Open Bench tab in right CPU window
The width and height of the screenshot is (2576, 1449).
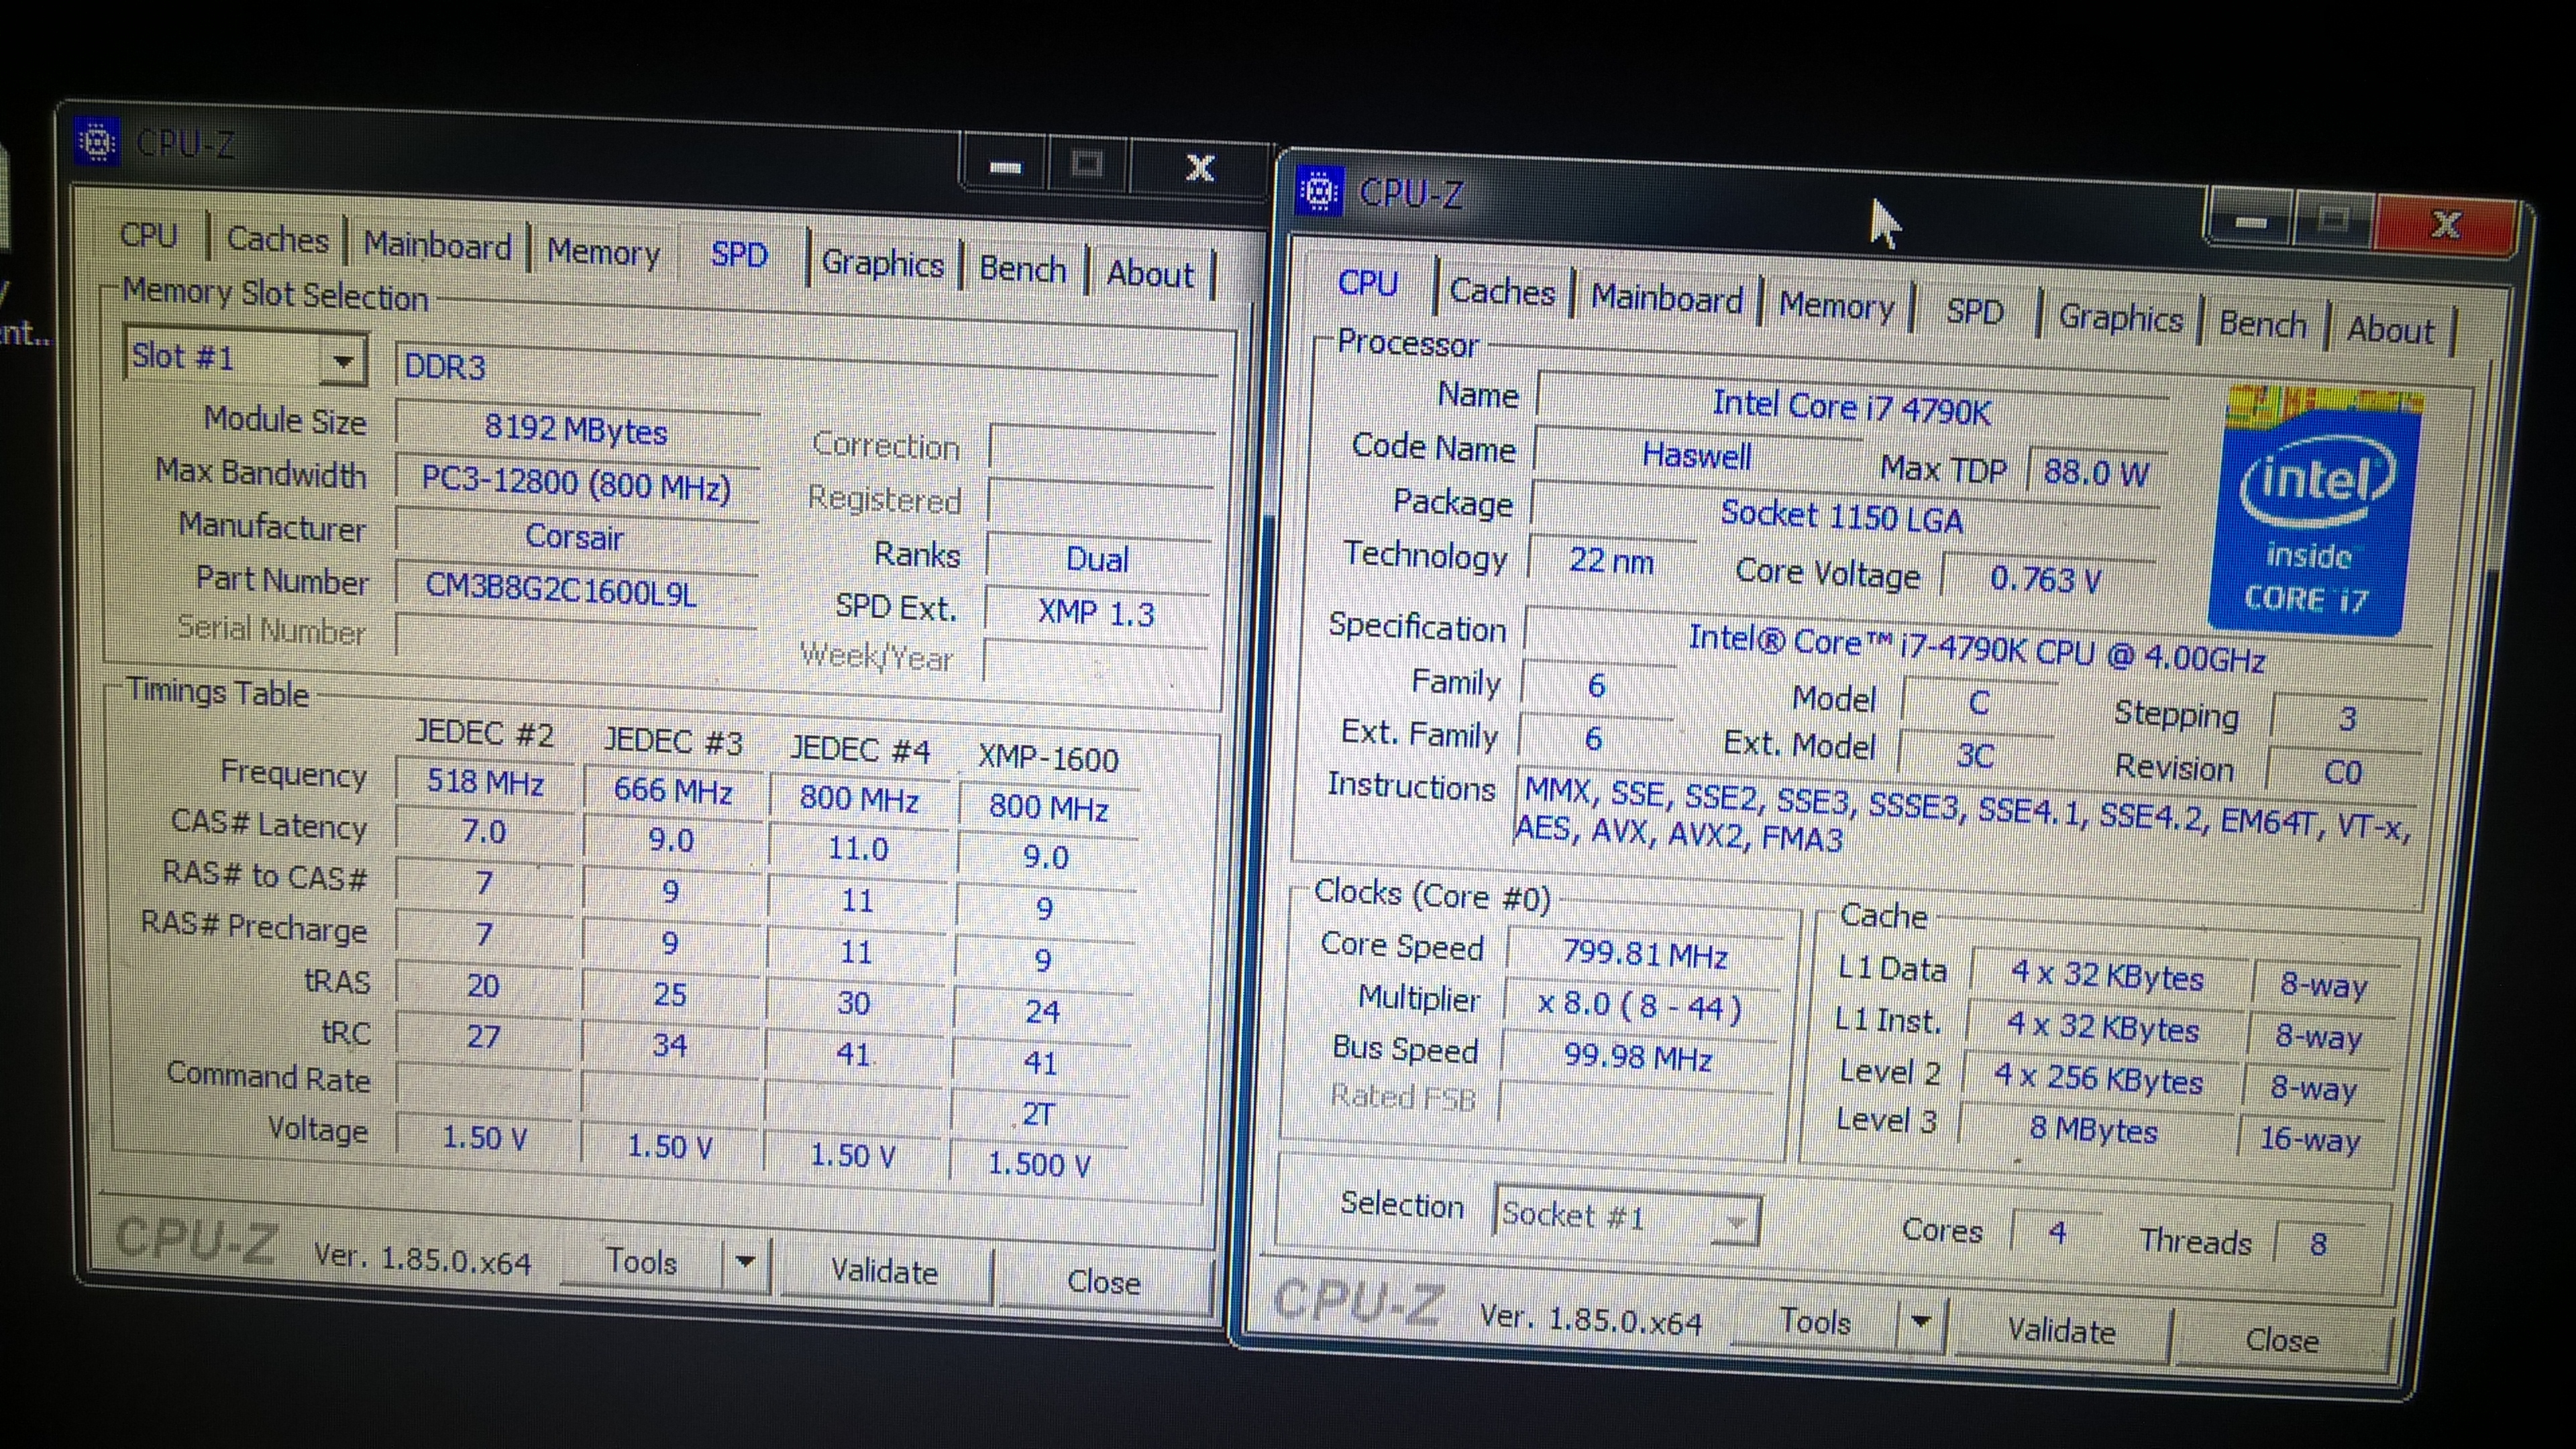[2262, 325]
